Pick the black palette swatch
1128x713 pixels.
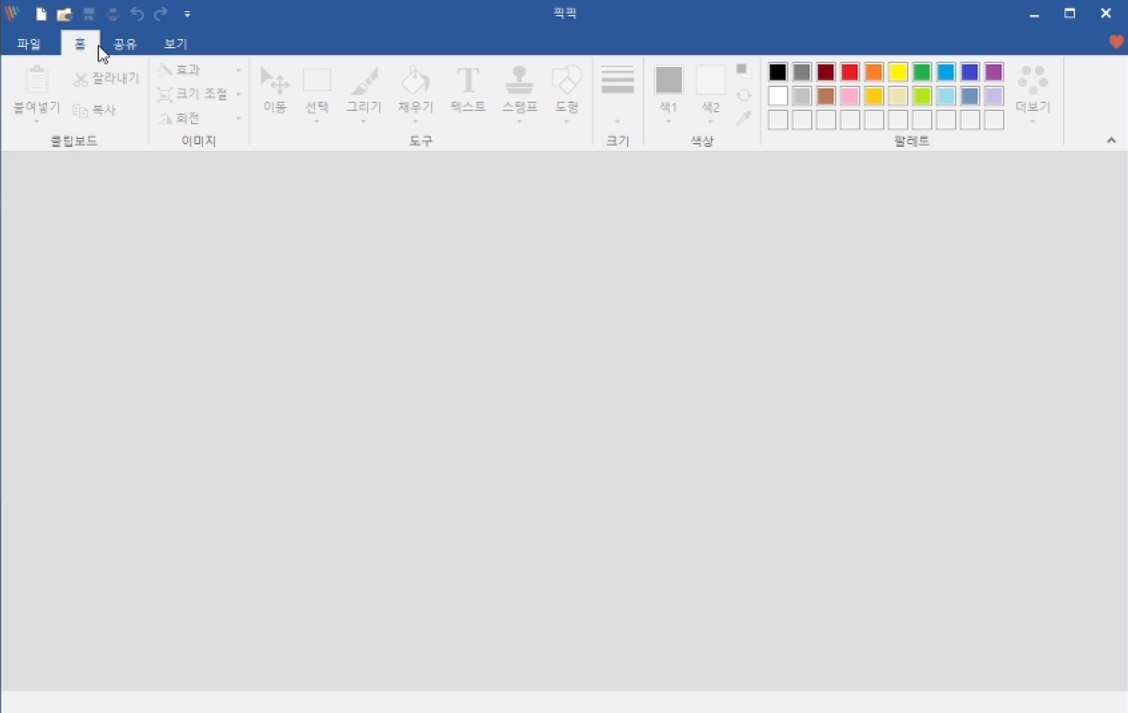coord(778,72)
